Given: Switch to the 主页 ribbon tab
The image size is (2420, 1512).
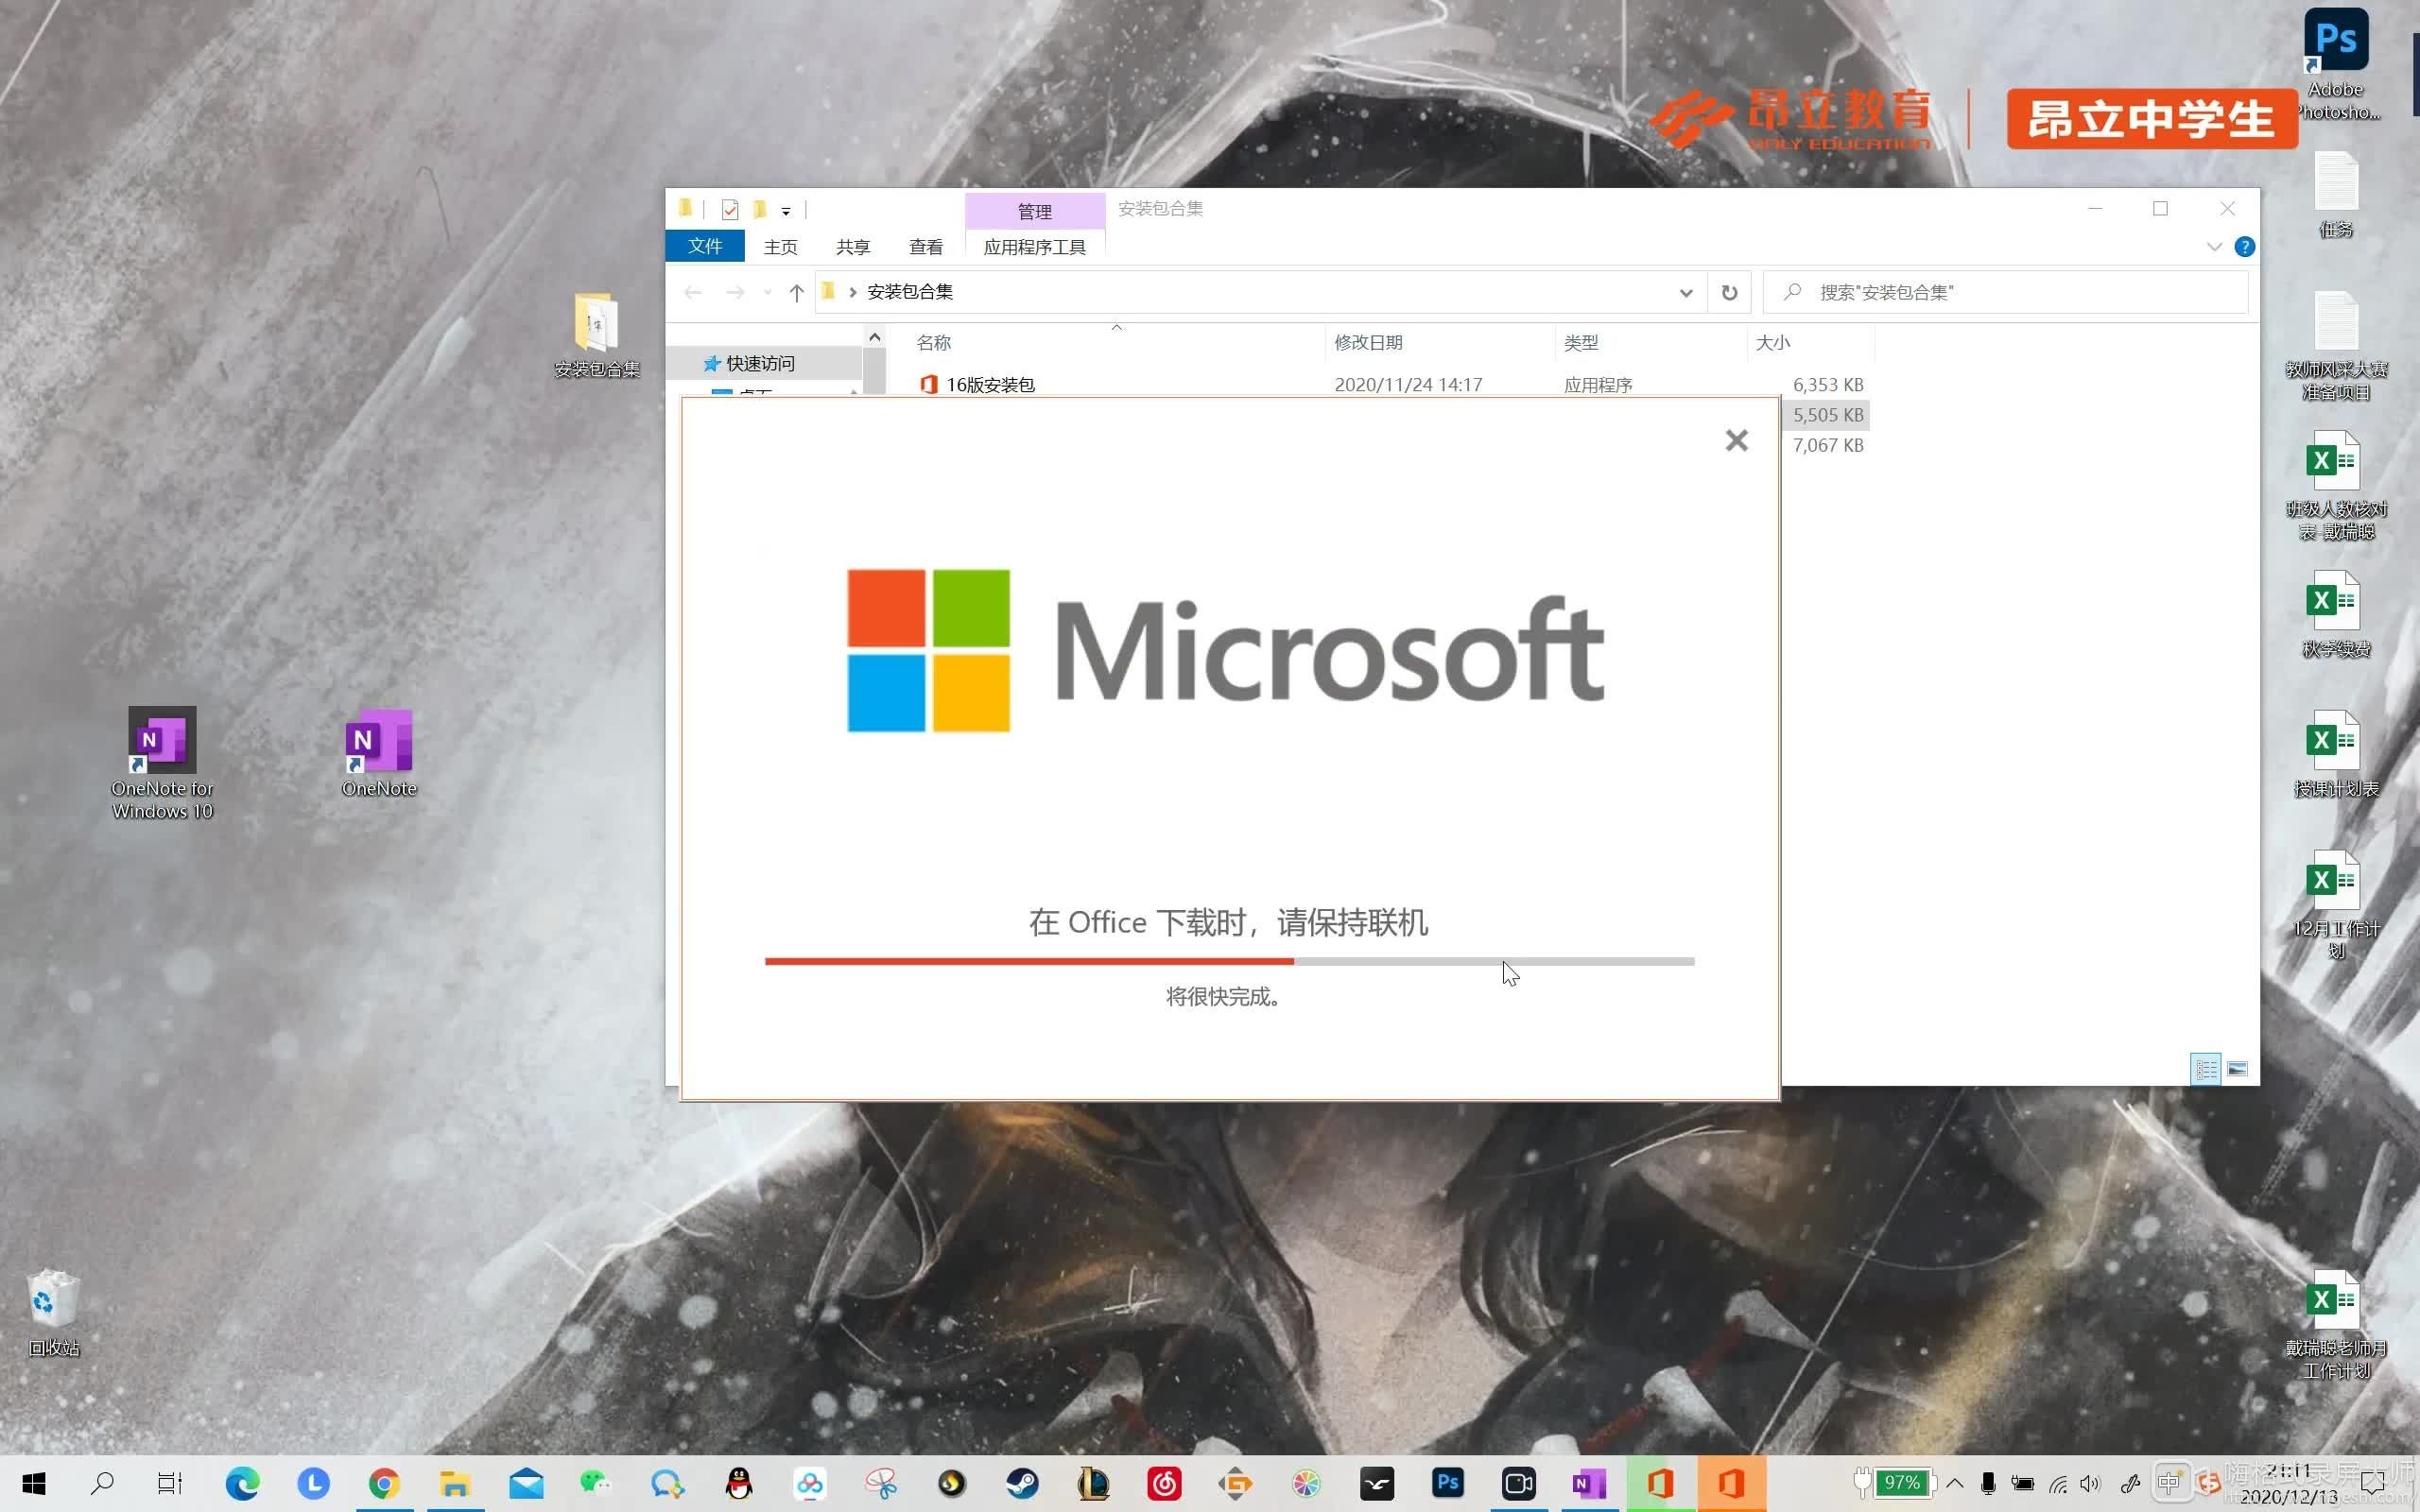Looking at the screenshot, I should pyautogui.click(x=780, y=246).
